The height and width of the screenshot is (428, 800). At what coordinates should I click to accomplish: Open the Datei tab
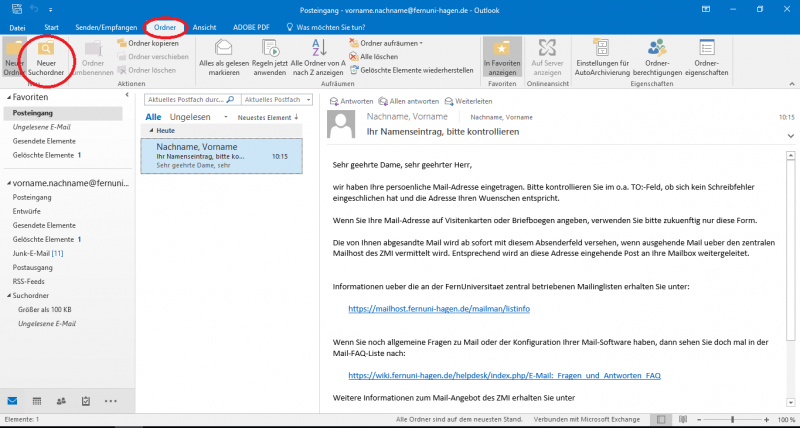pos(17,28)
